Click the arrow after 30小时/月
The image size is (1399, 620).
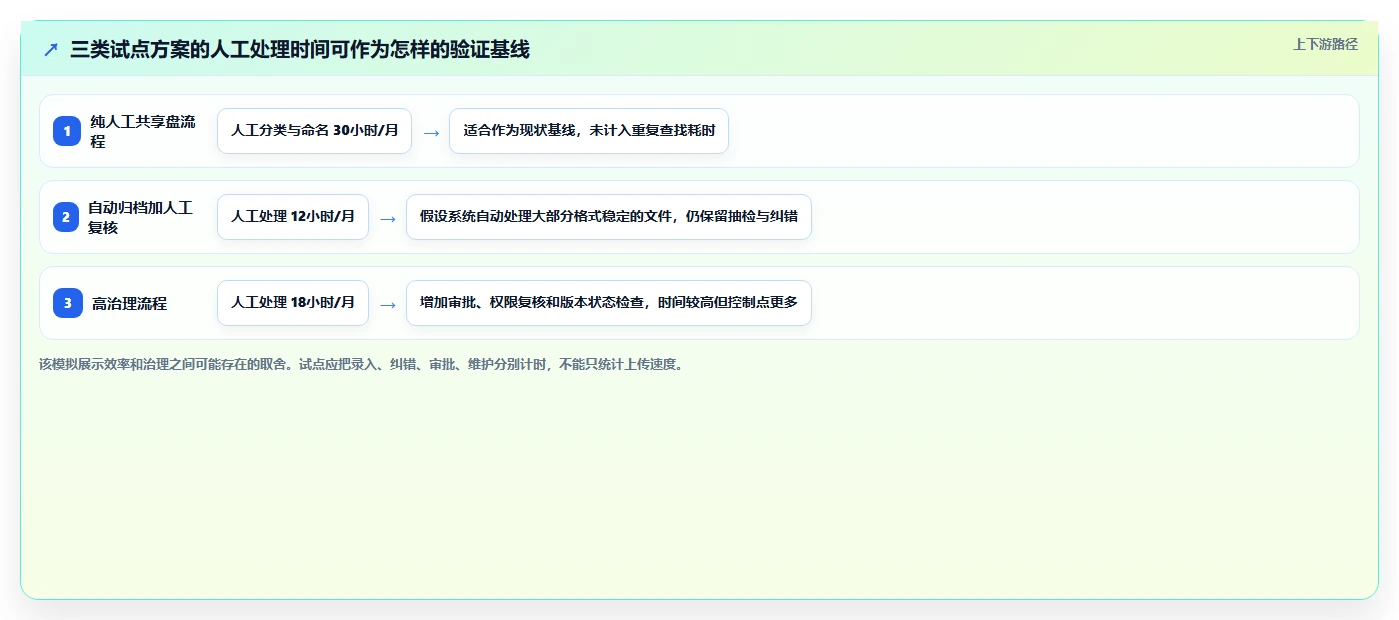coord(431,132)
